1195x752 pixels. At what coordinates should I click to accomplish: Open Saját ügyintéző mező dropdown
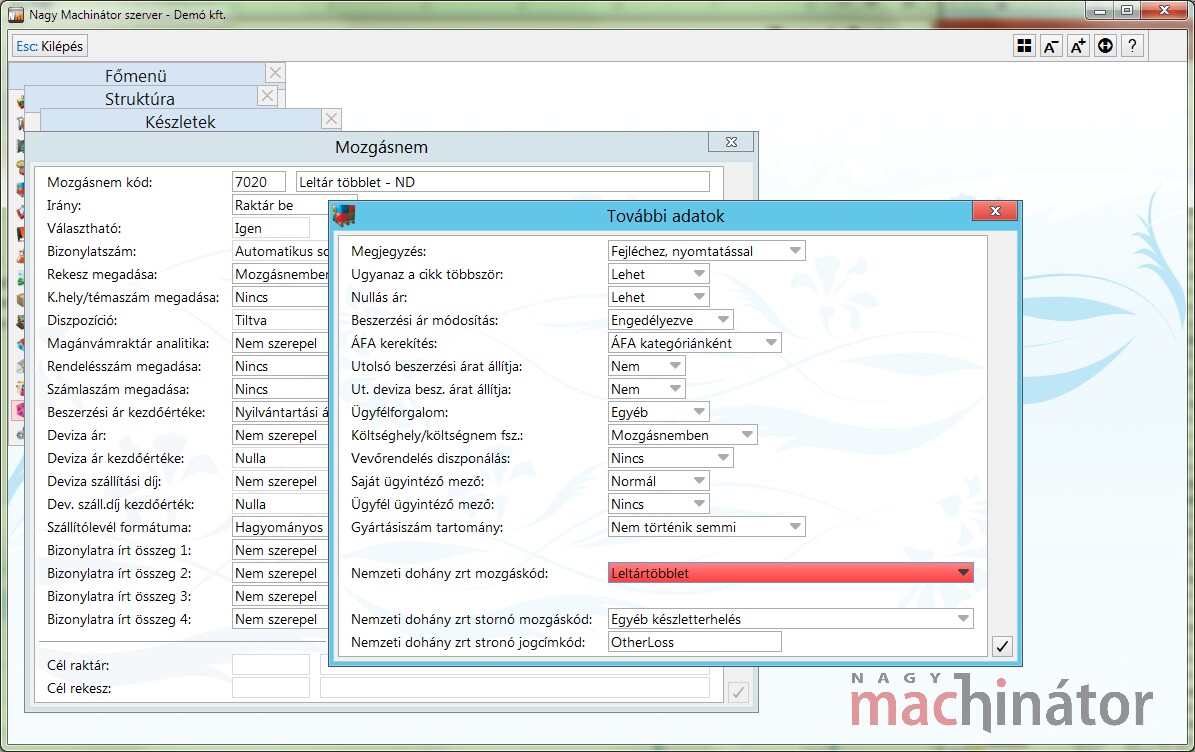coord(658,482)
